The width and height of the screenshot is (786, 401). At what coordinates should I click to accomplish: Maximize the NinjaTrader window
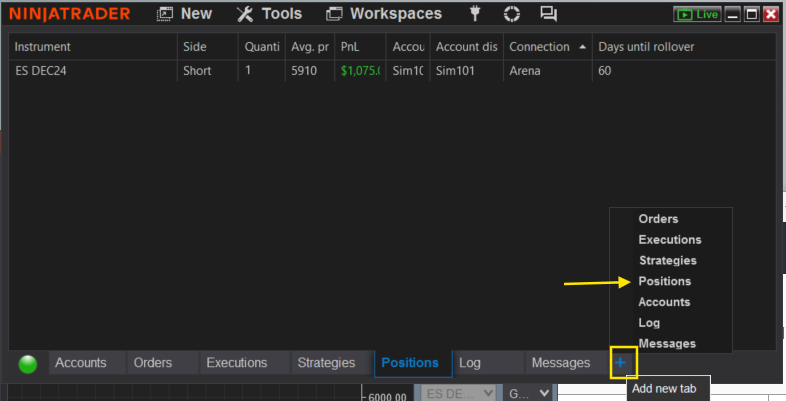tap(751, 14)
